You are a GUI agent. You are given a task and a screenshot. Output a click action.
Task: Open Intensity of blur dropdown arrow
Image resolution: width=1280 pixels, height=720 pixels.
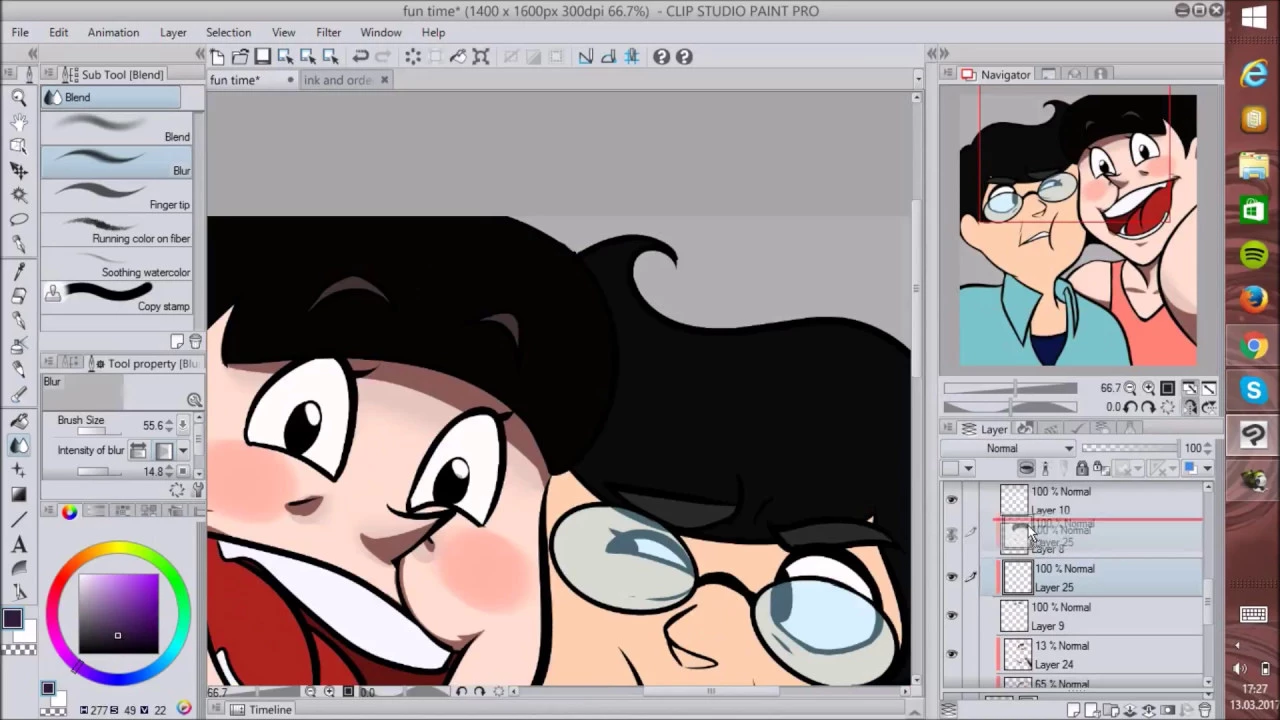183,451
